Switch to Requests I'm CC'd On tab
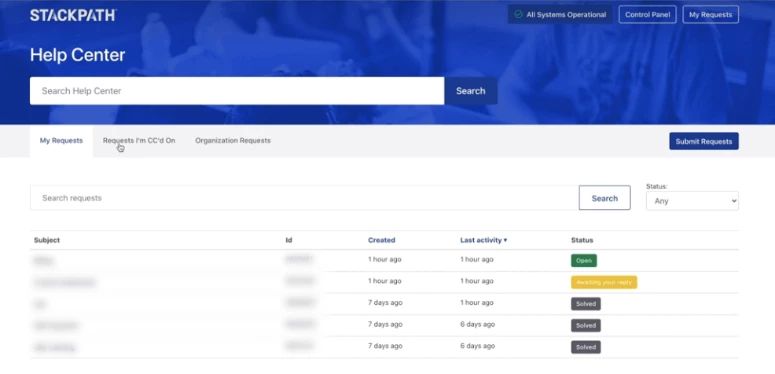This screenshot has height=374, width=775. (139, 141)
